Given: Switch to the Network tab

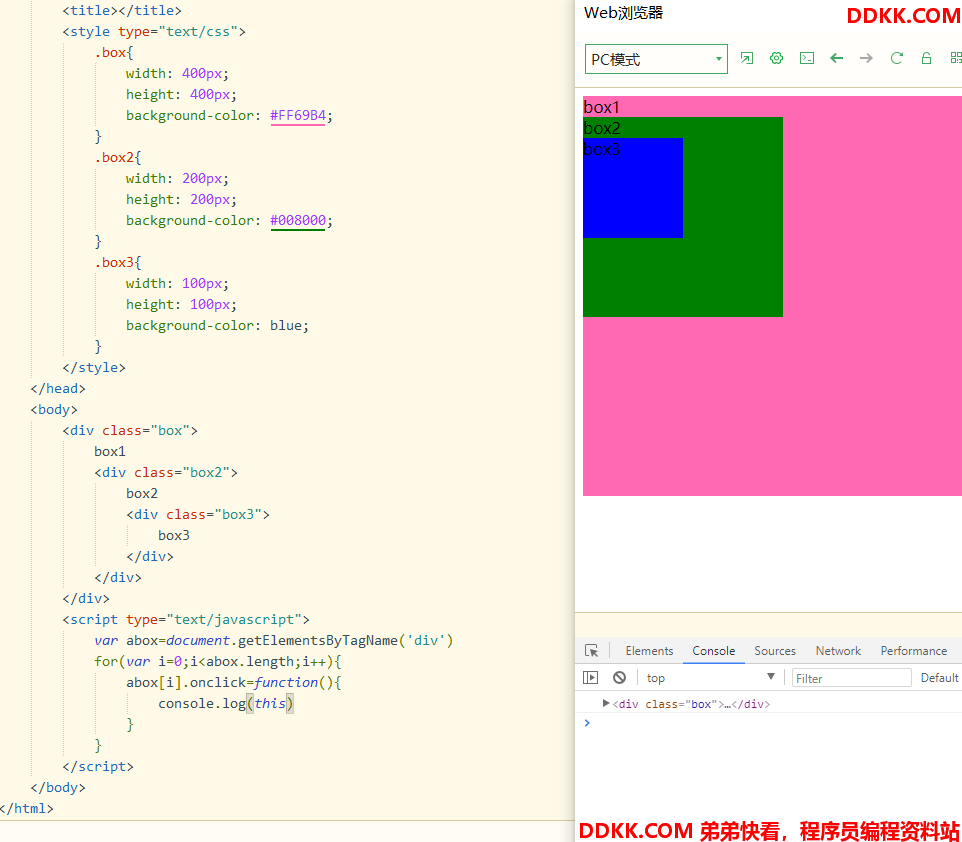Looking at the screenshot, I should pos(838,651).
